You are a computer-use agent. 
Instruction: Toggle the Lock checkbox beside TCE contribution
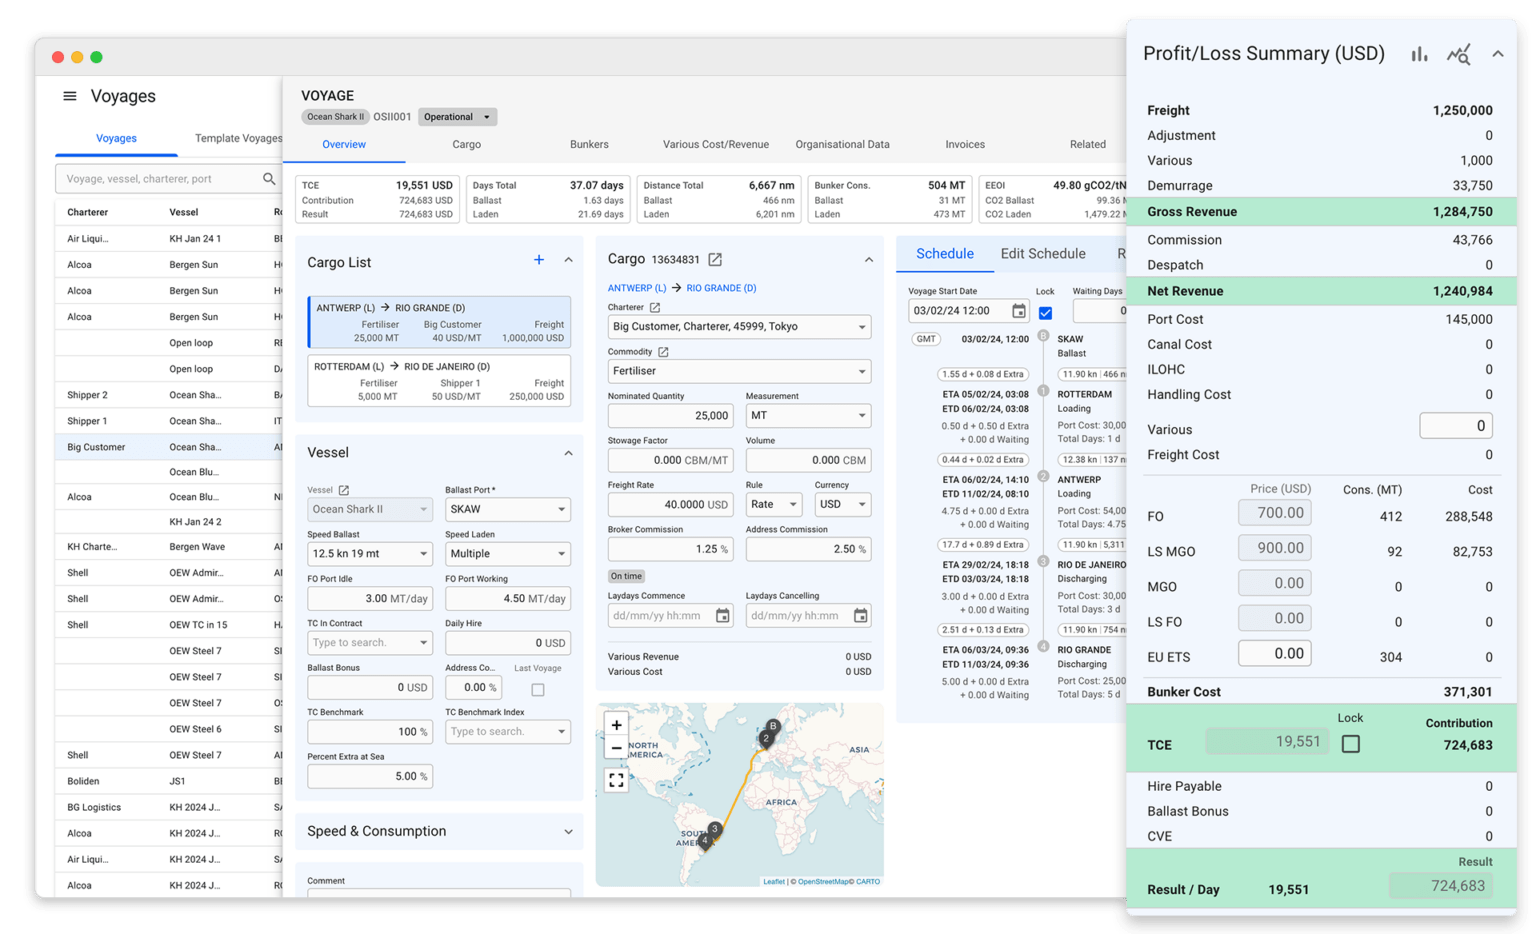tap(1350, 744)
